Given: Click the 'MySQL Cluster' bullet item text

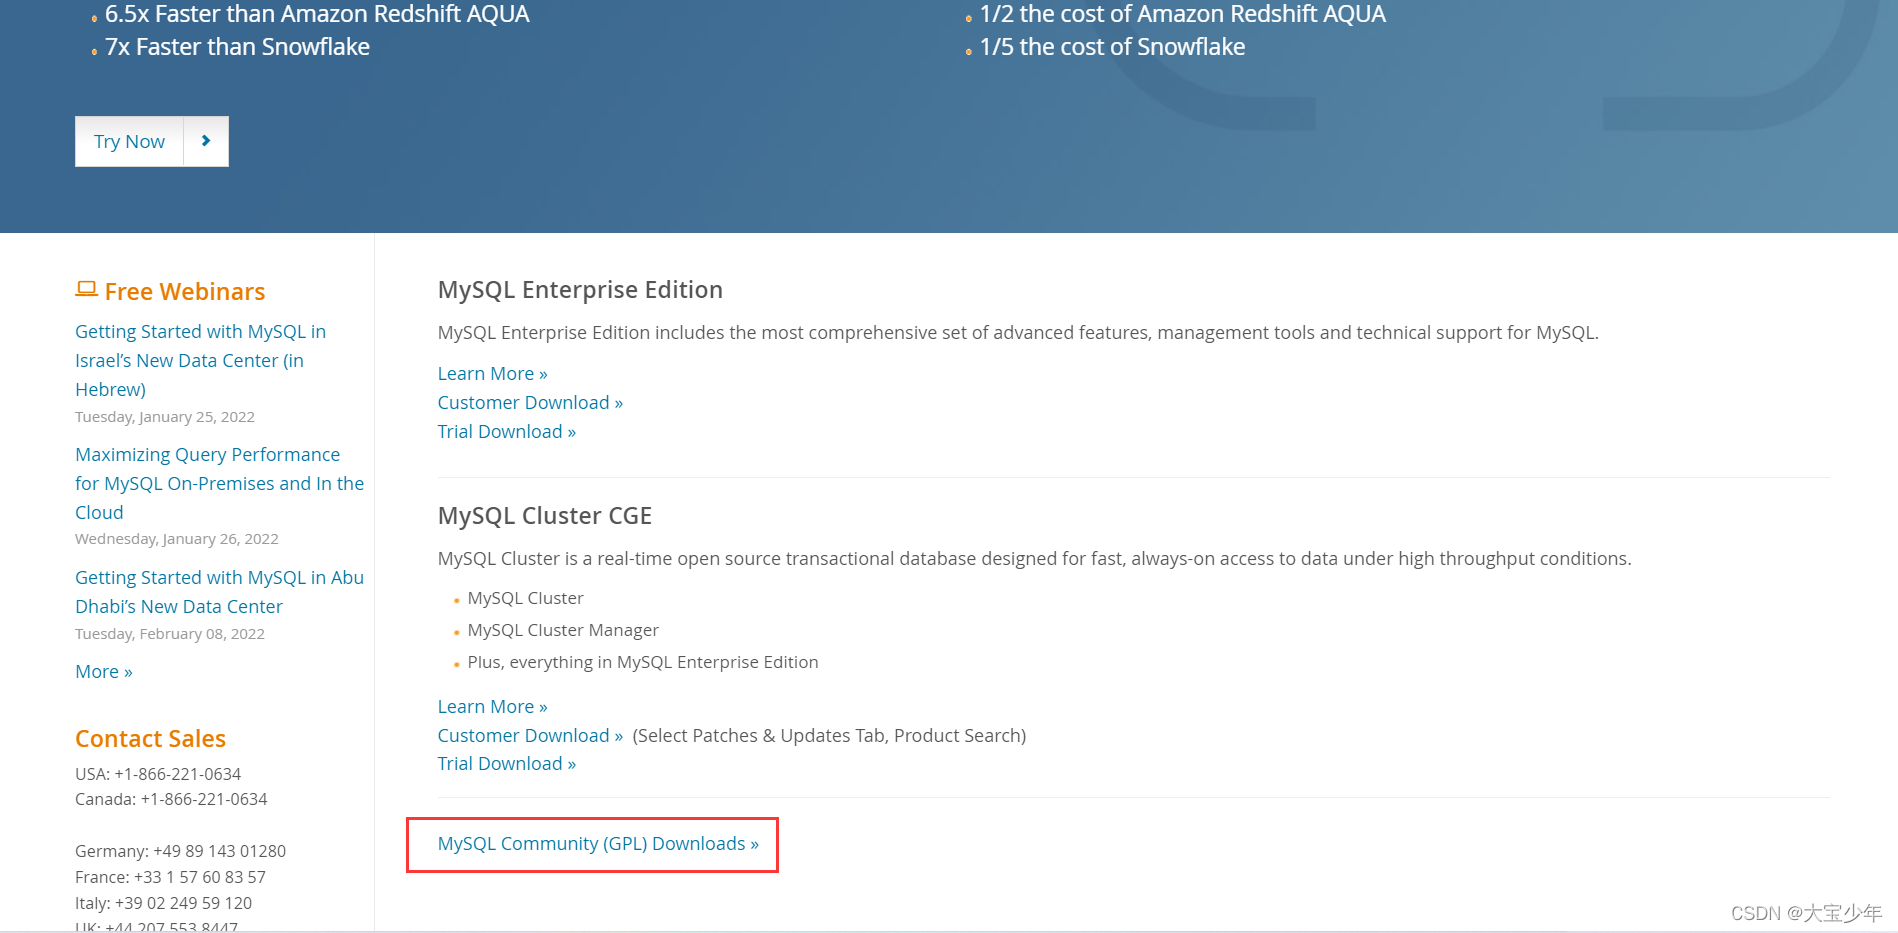Looking at the screenshot, I should click(525, 598).
